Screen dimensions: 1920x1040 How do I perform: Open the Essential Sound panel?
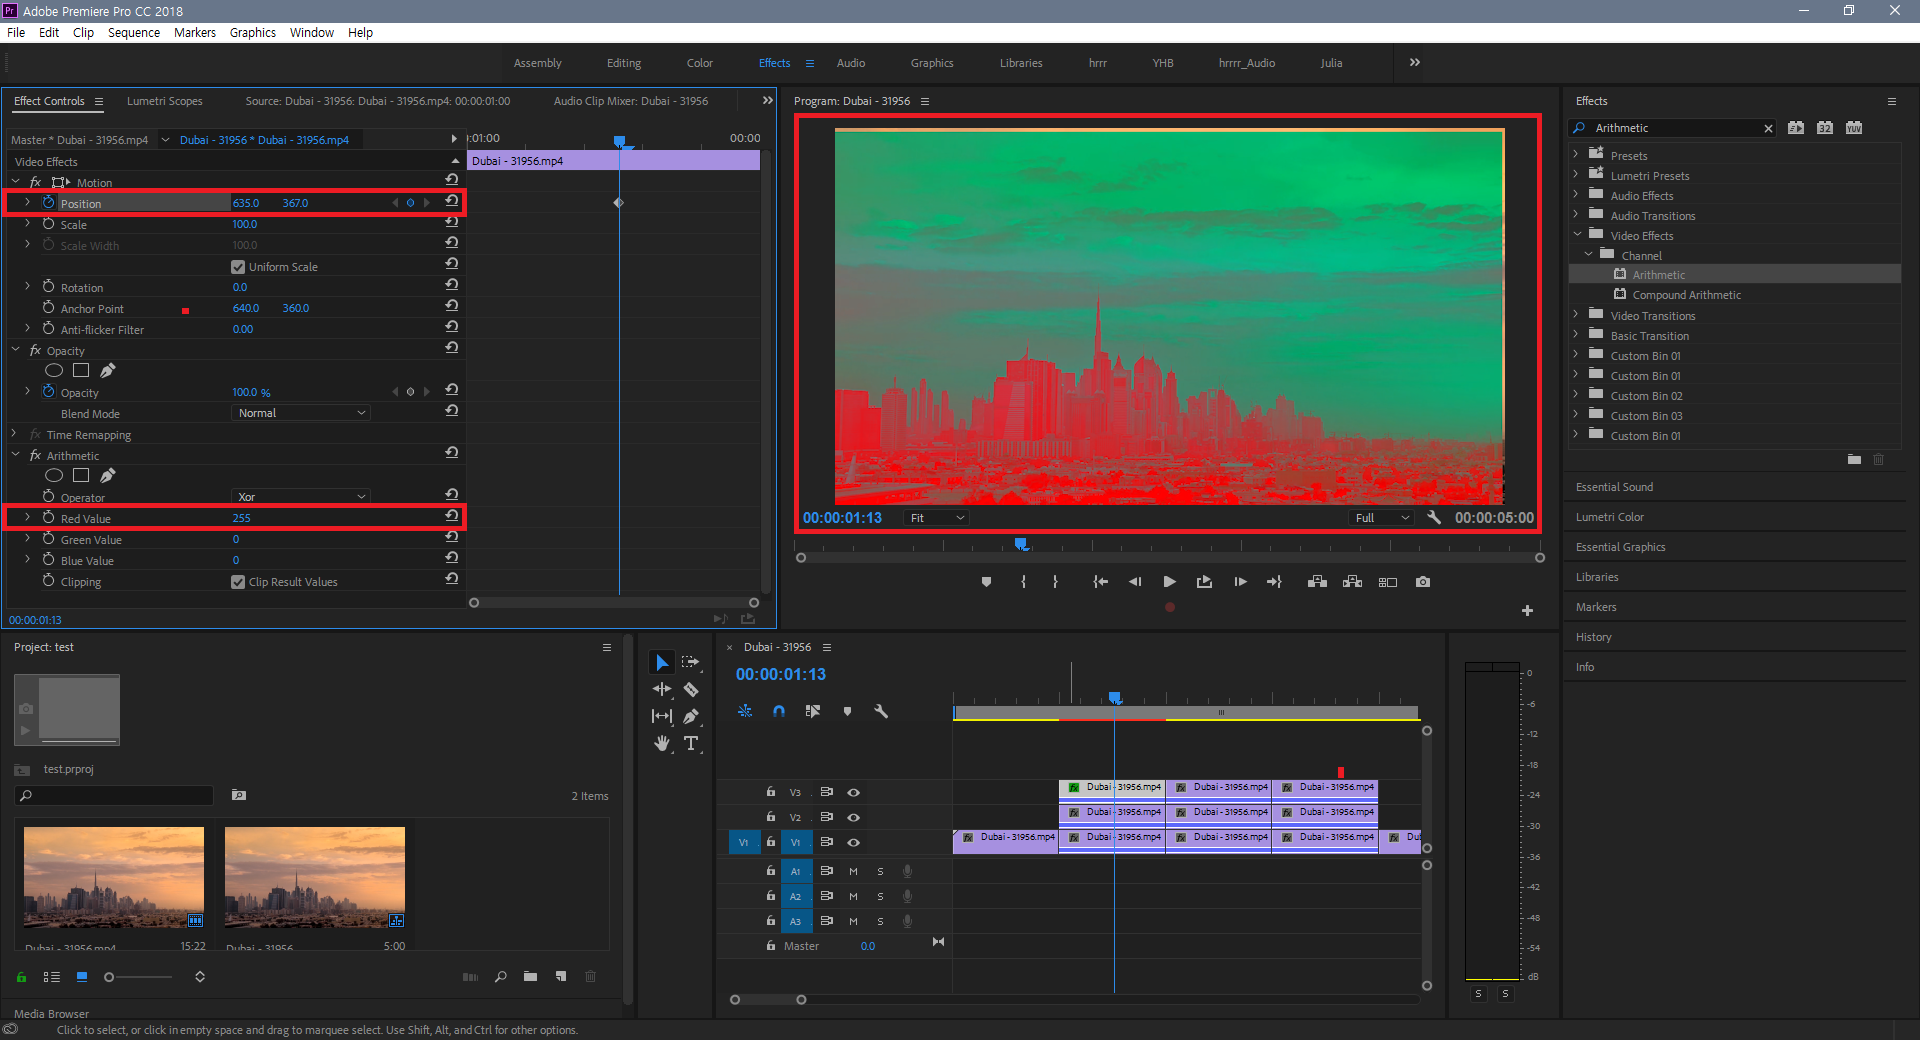click(1614, 487)
